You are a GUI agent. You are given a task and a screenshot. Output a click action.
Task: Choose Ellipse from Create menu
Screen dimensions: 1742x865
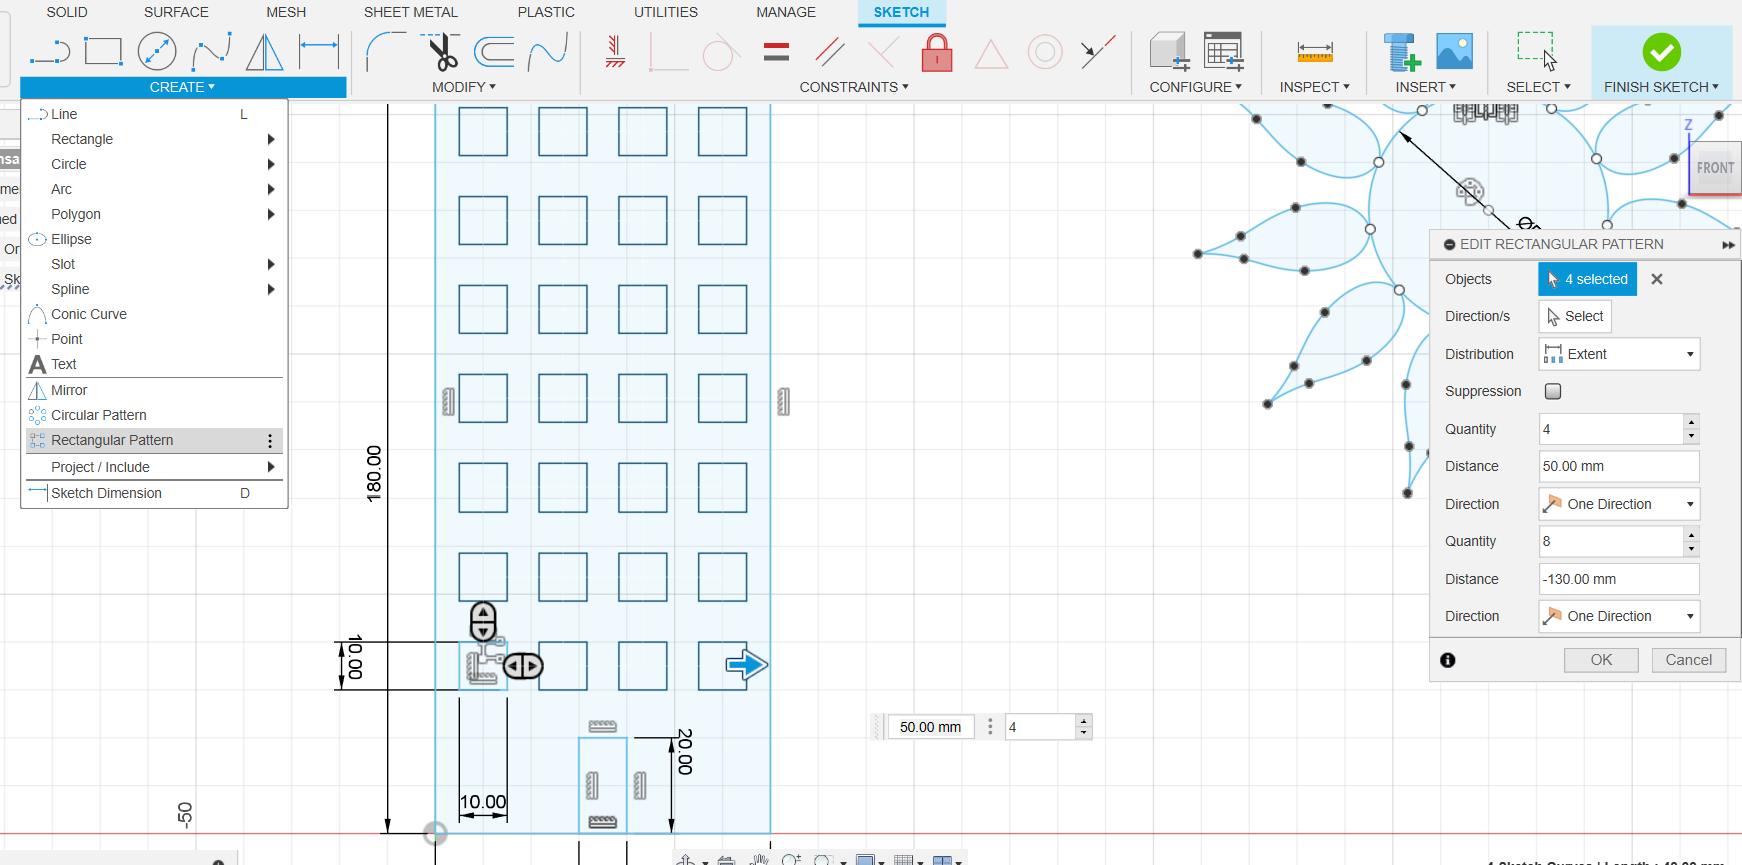(x=154, y=239)
